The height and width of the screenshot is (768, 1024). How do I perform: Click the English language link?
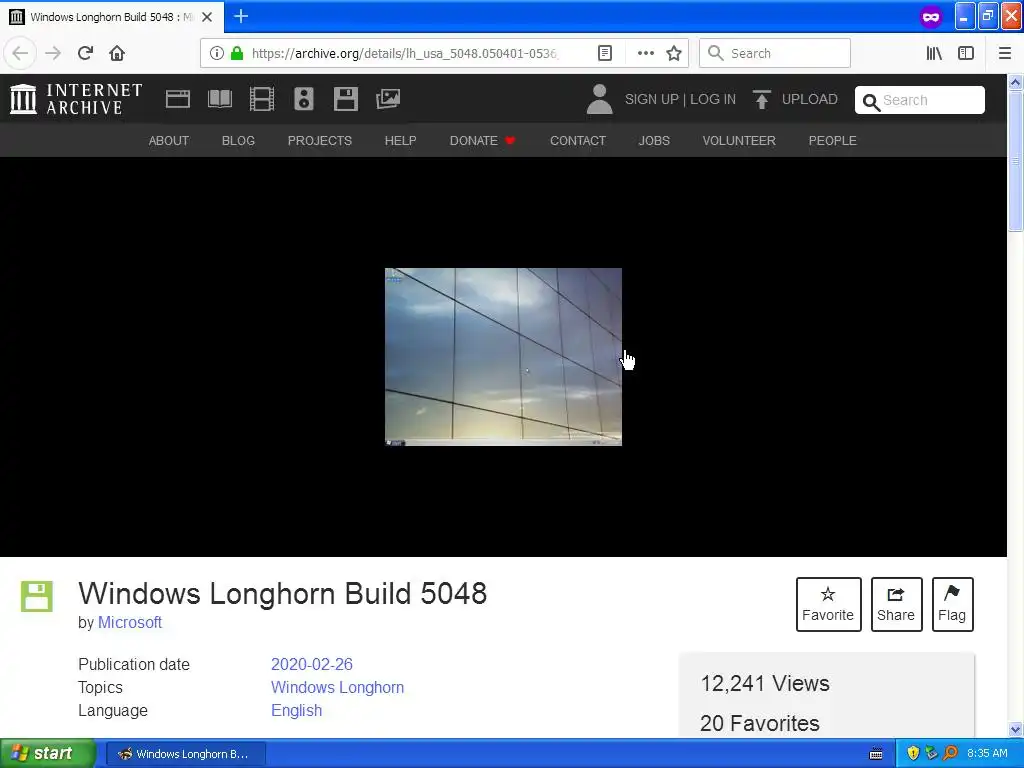click(296, 711)
